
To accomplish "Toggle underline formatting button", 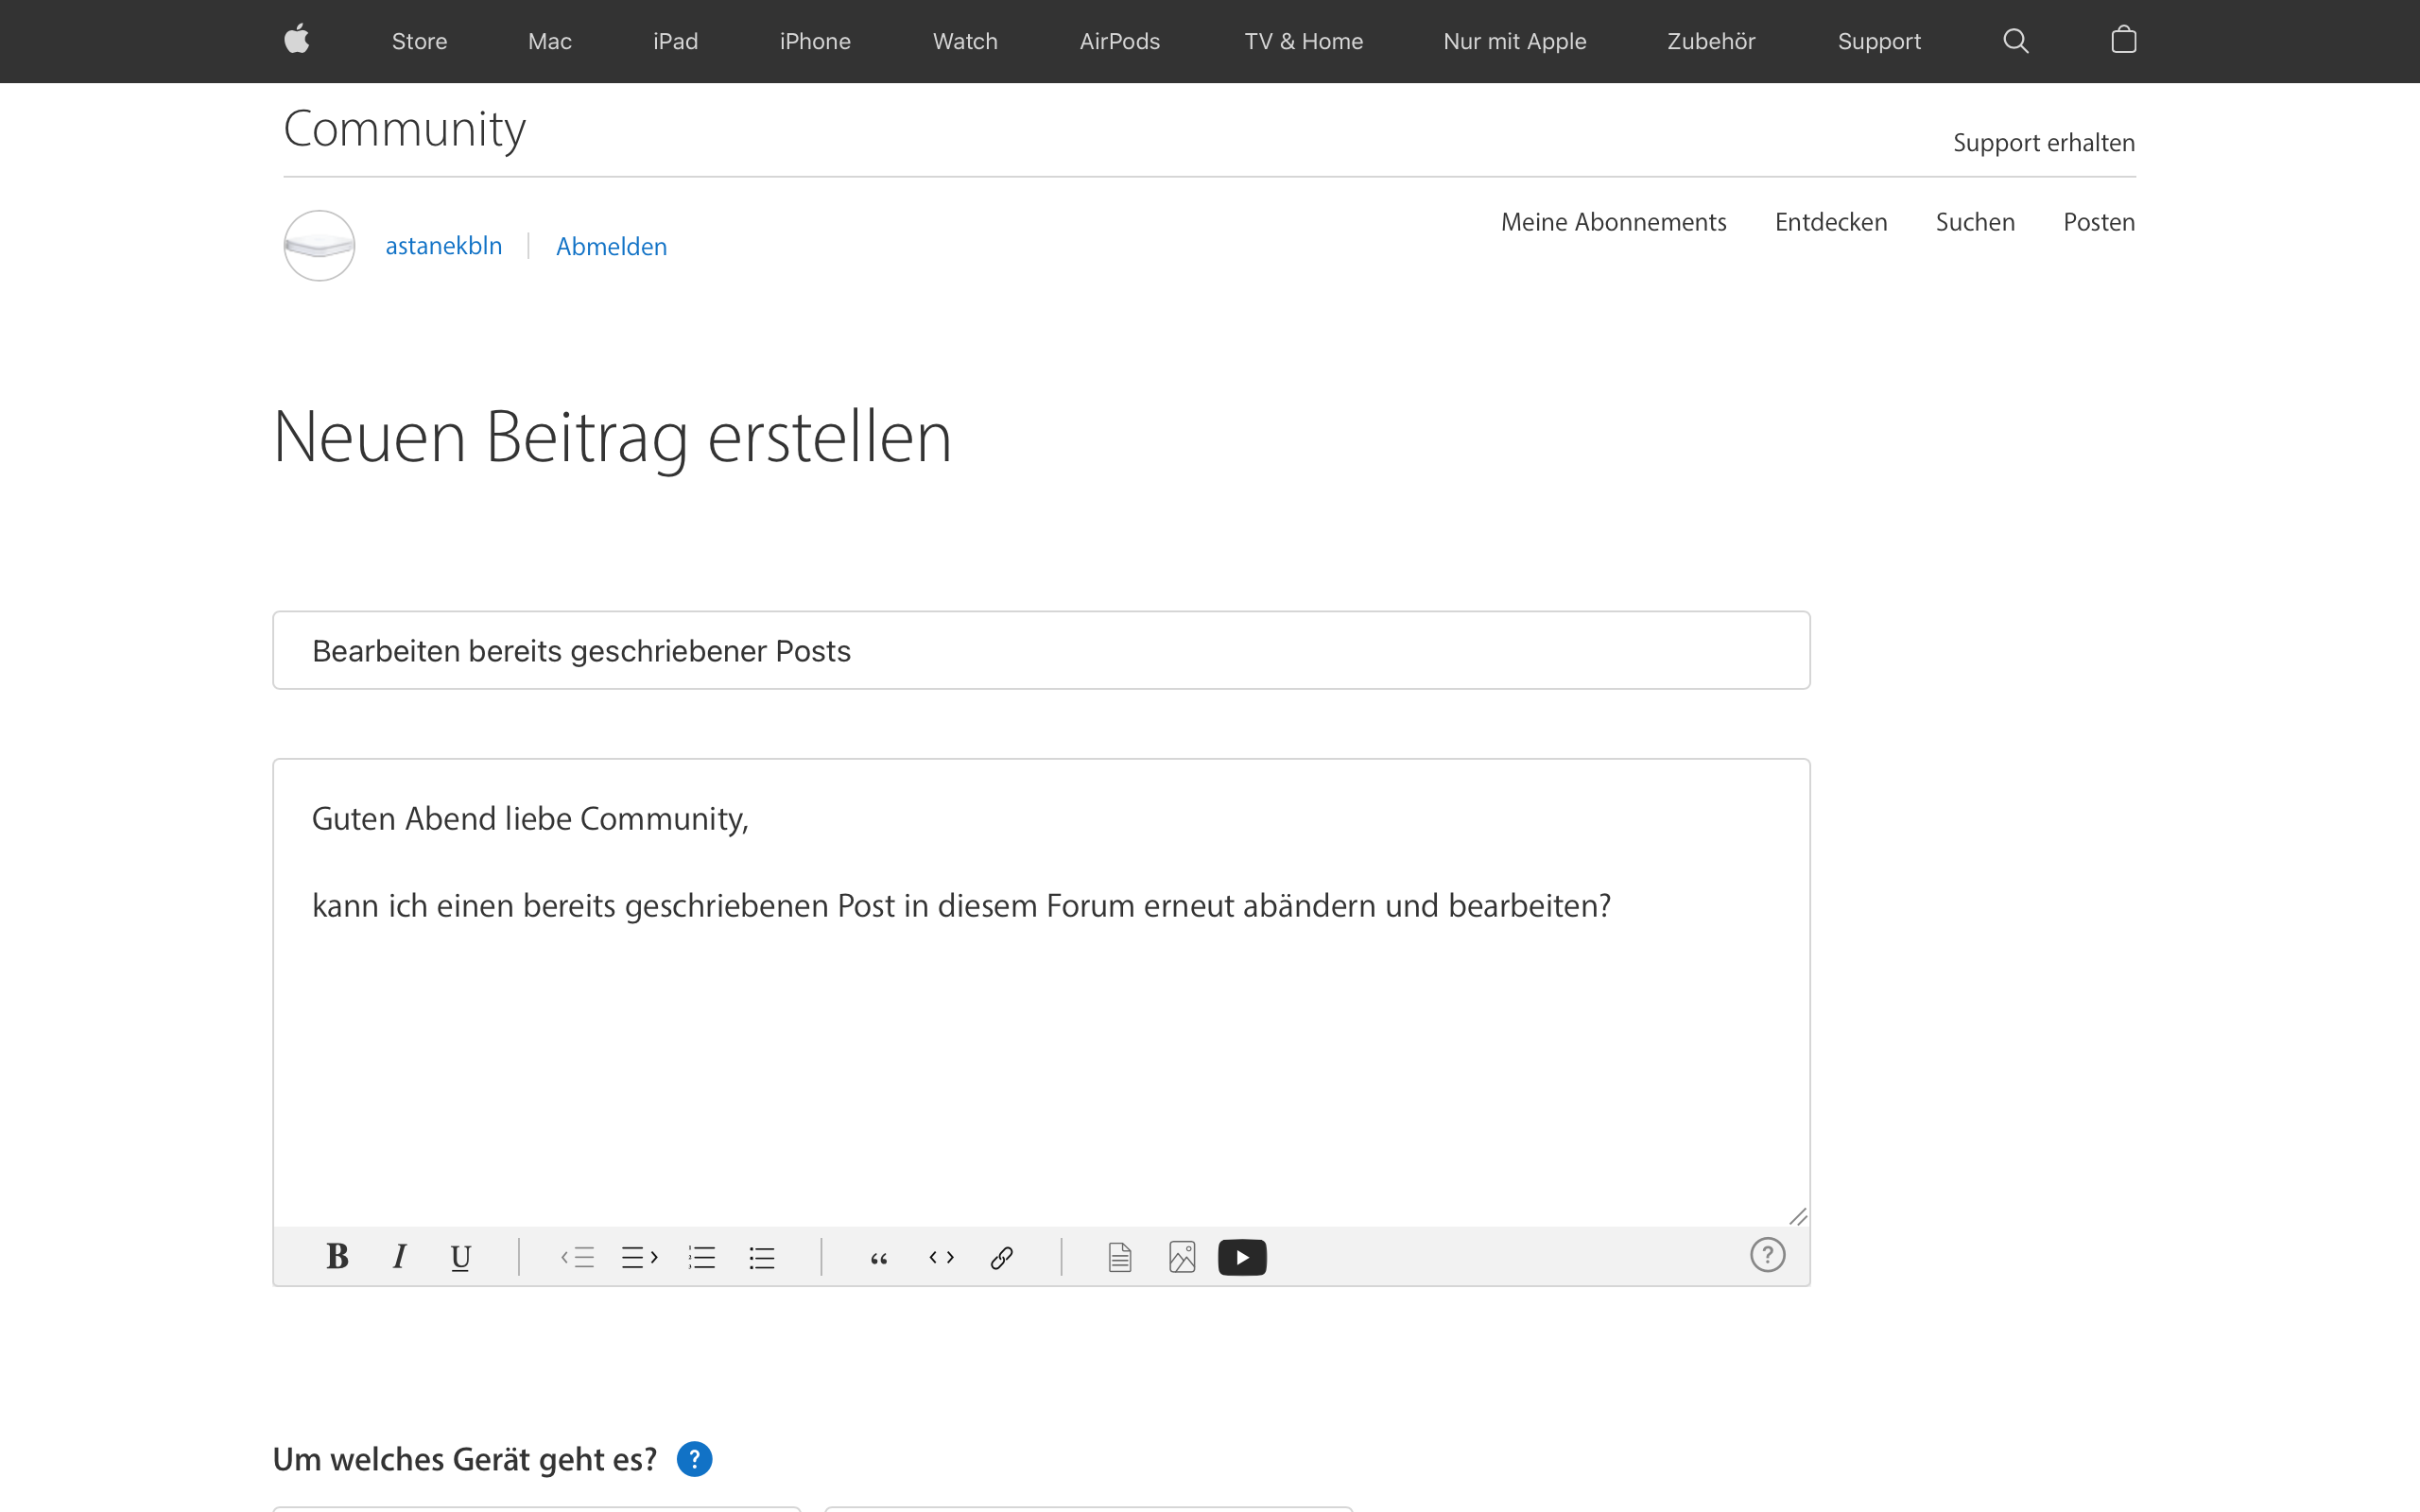I will click(460, 1257).
